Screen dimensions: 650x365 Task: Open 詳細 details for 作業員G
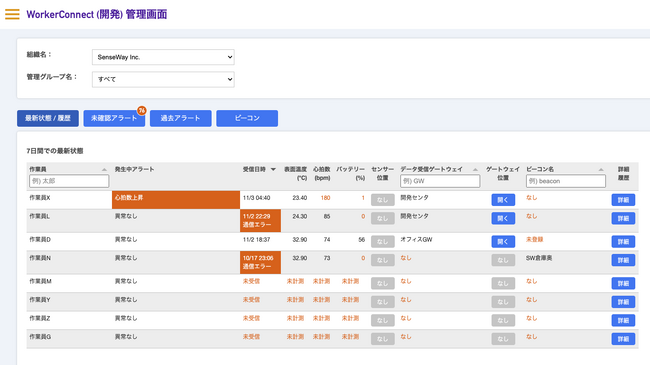[623, 339]
